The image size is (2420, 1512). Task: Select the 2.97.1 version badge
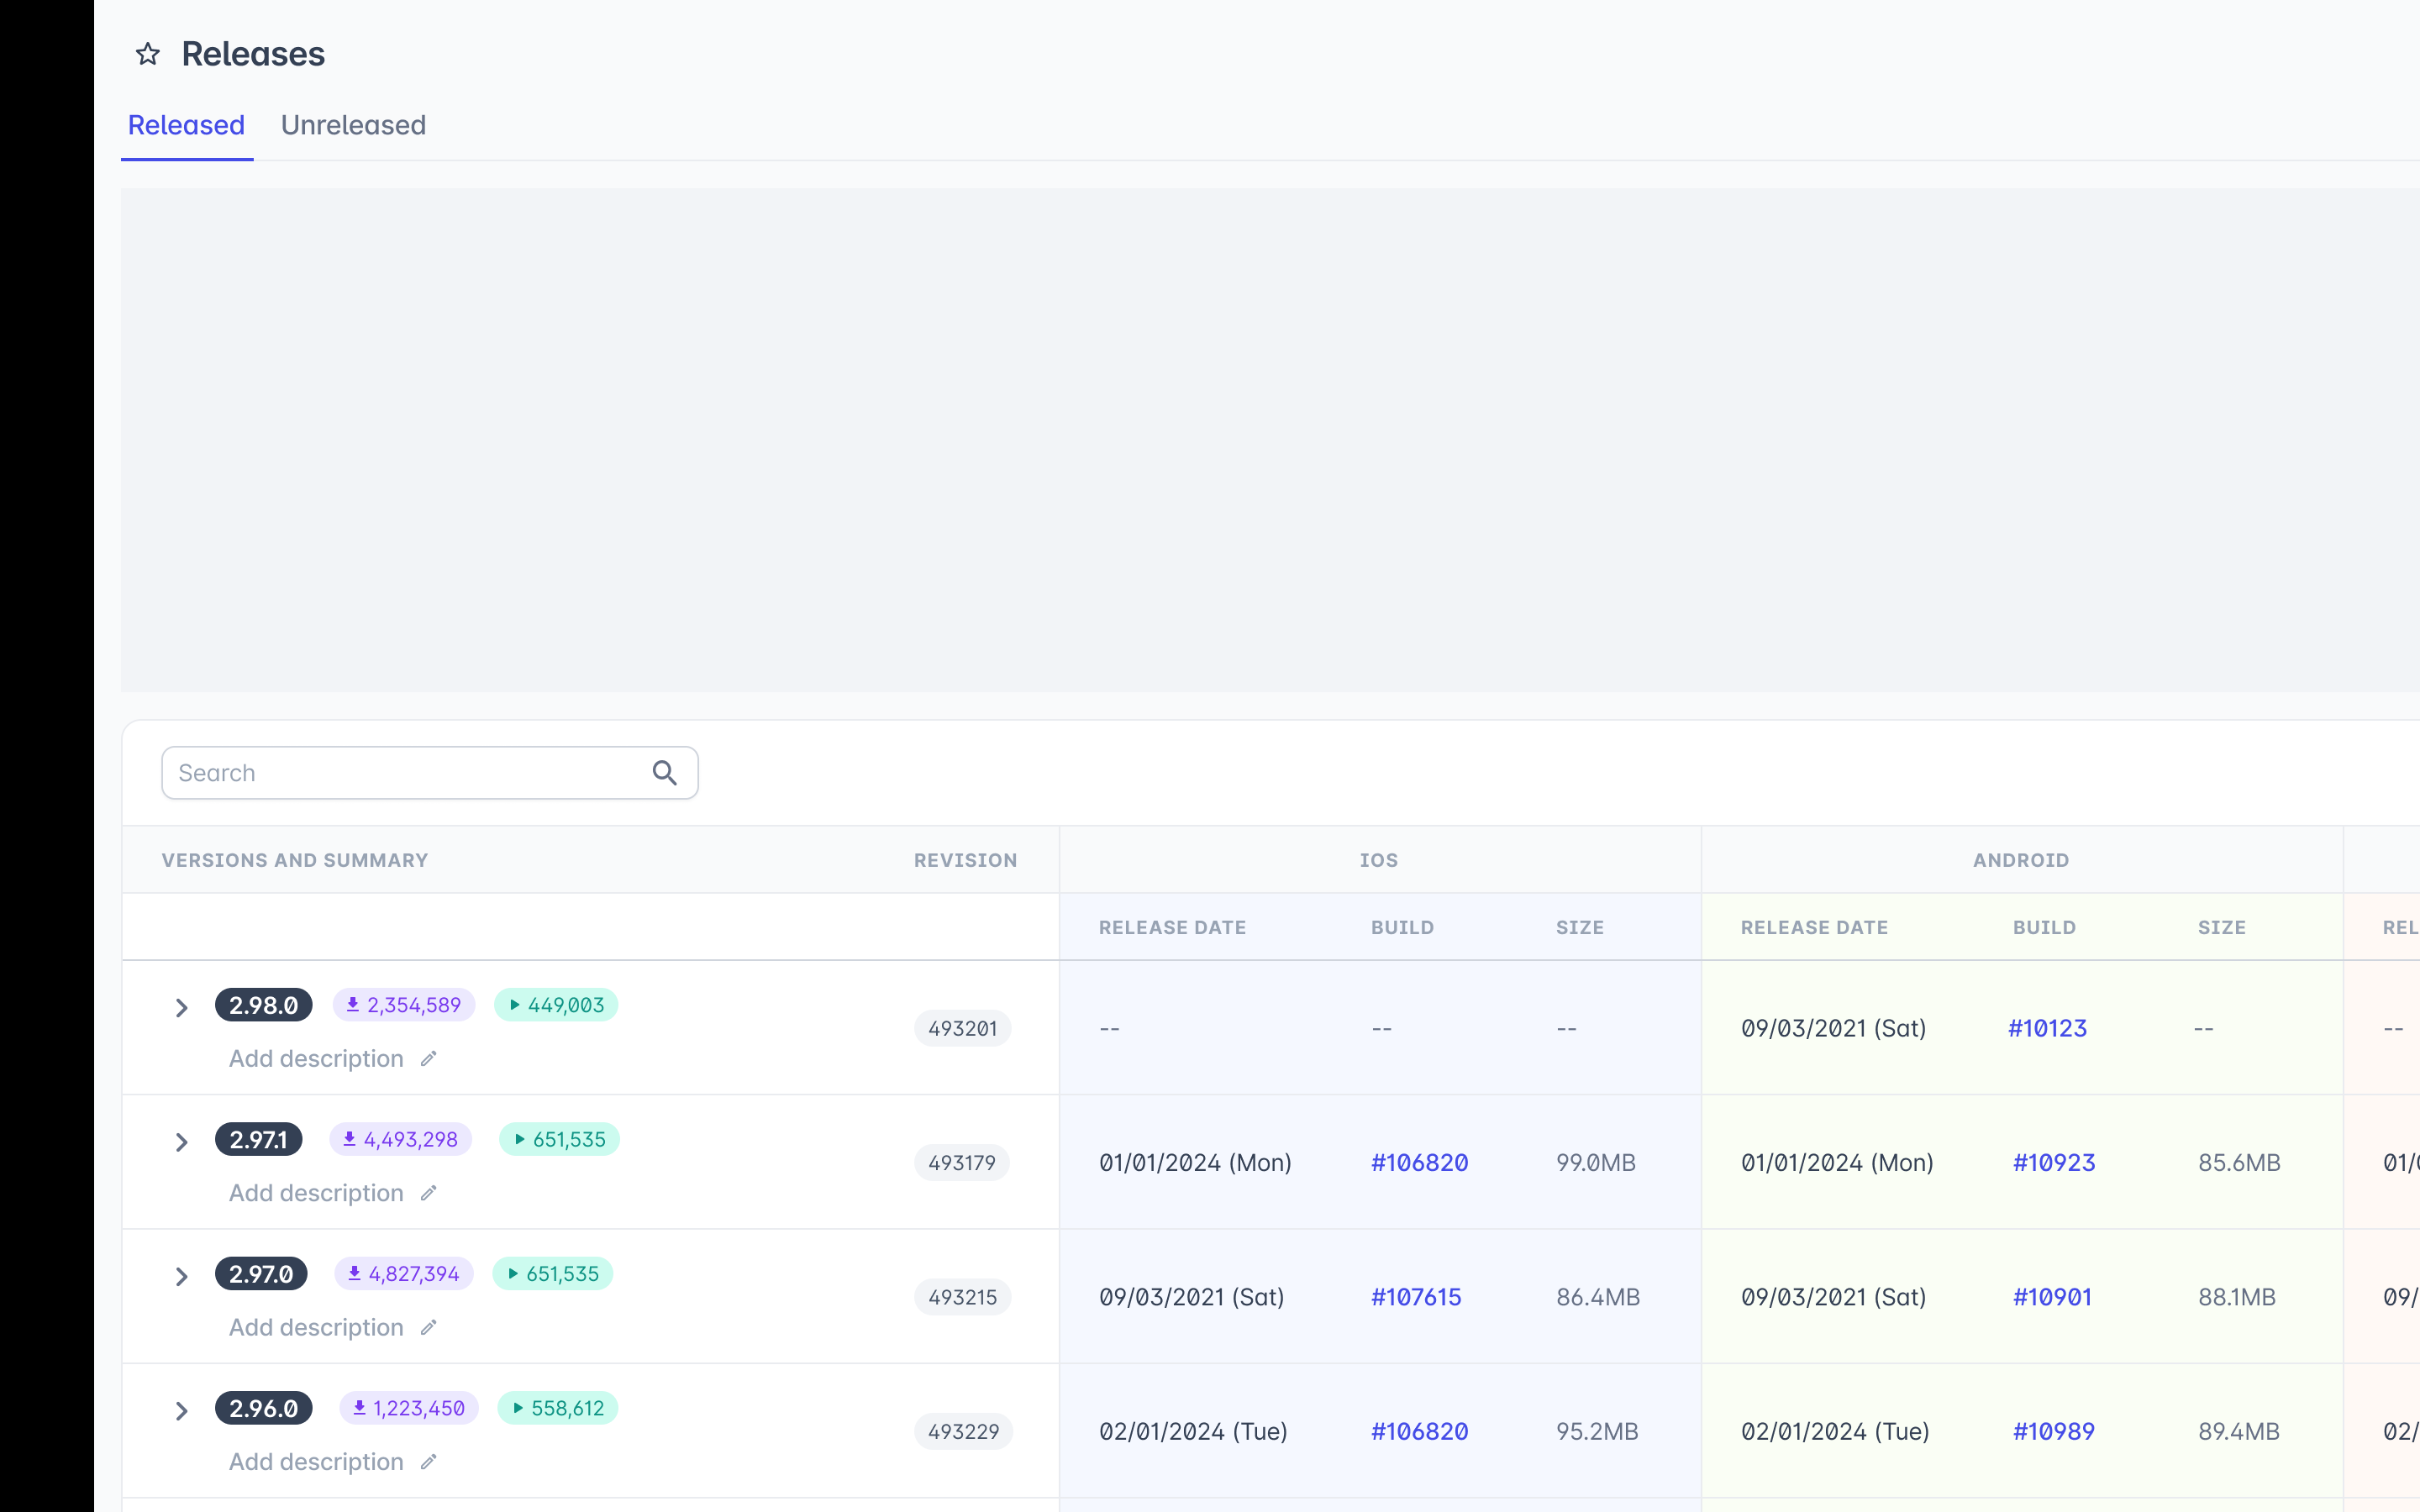259,1139
